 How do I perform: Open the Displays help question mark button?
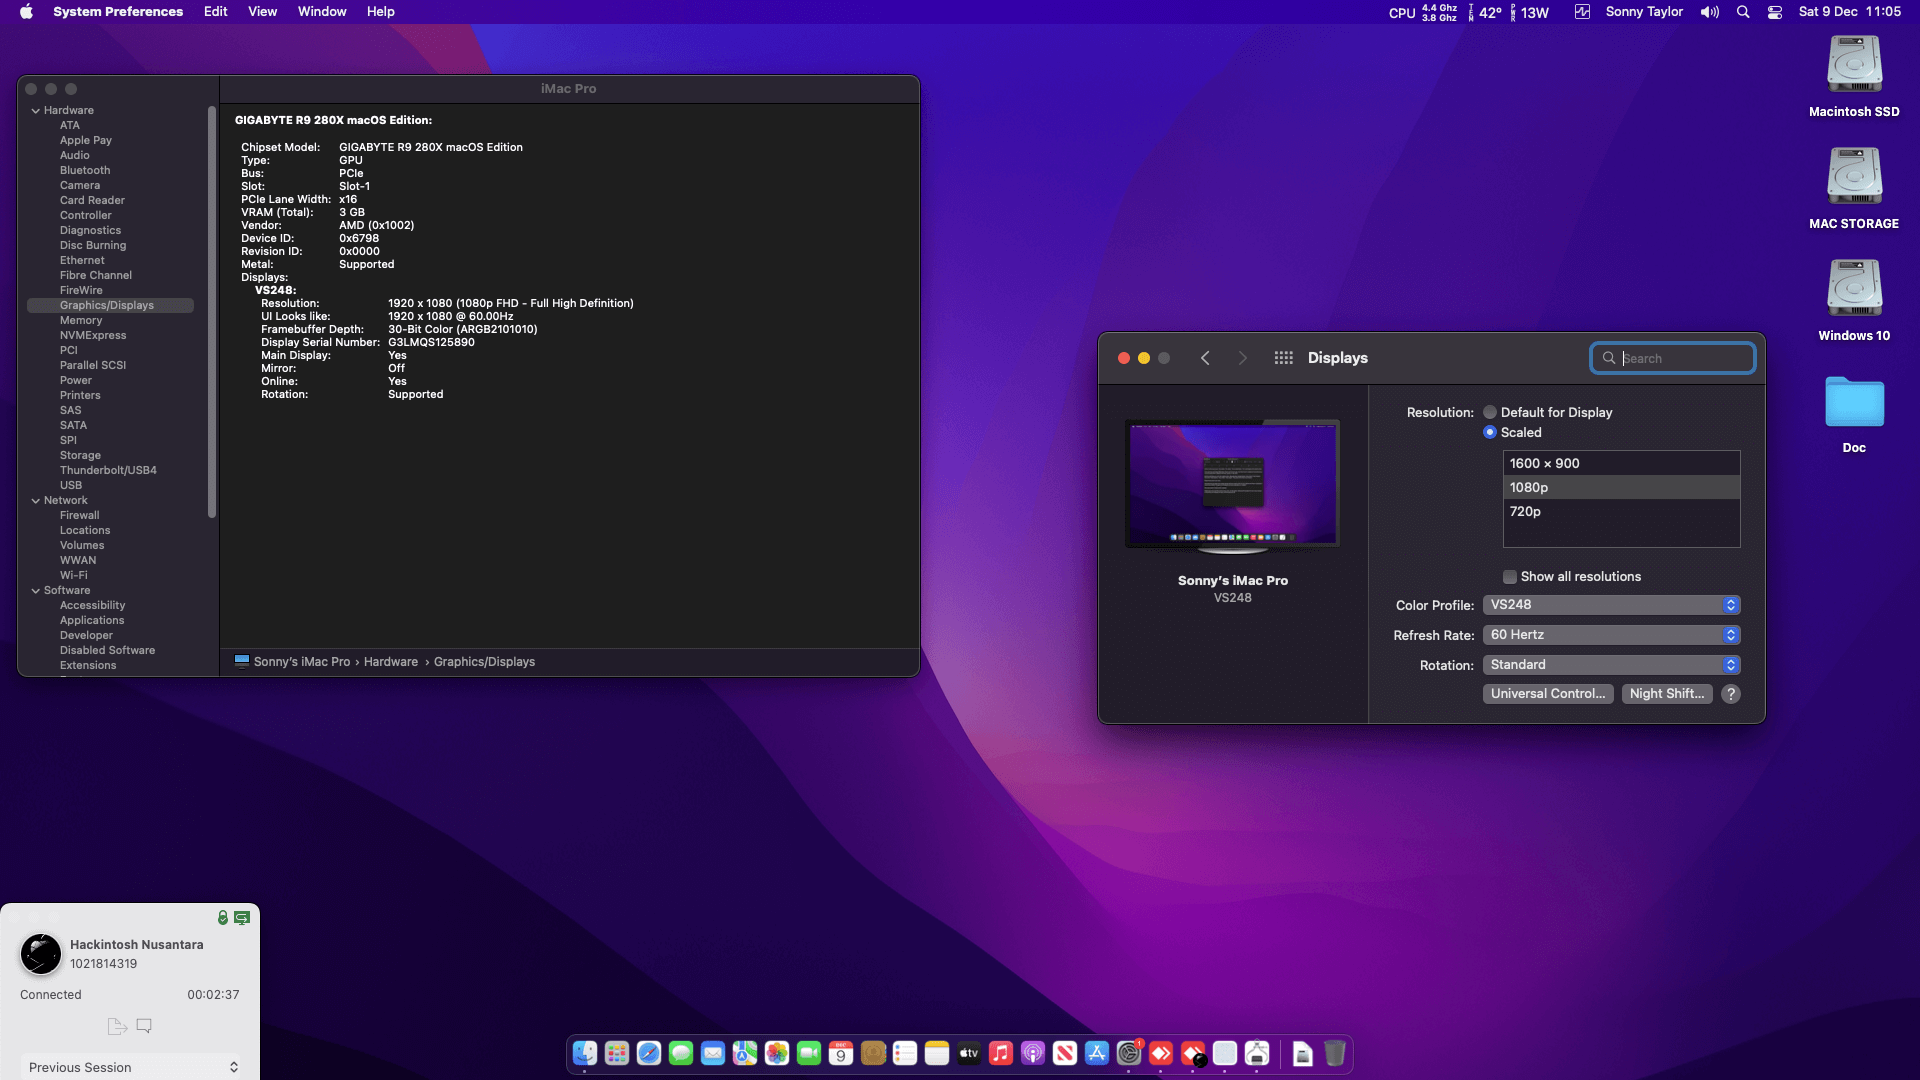[1731, 694]
